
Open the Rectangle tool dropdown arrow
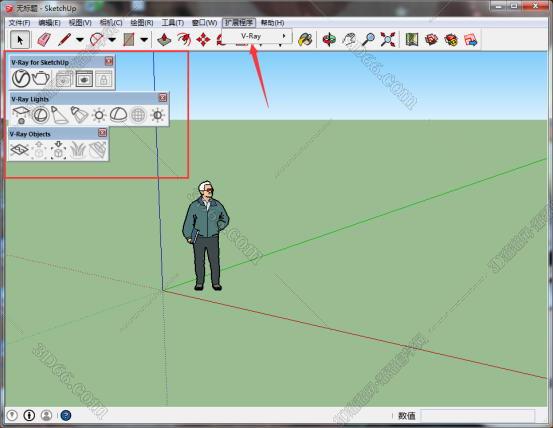(x=144, y=39)
